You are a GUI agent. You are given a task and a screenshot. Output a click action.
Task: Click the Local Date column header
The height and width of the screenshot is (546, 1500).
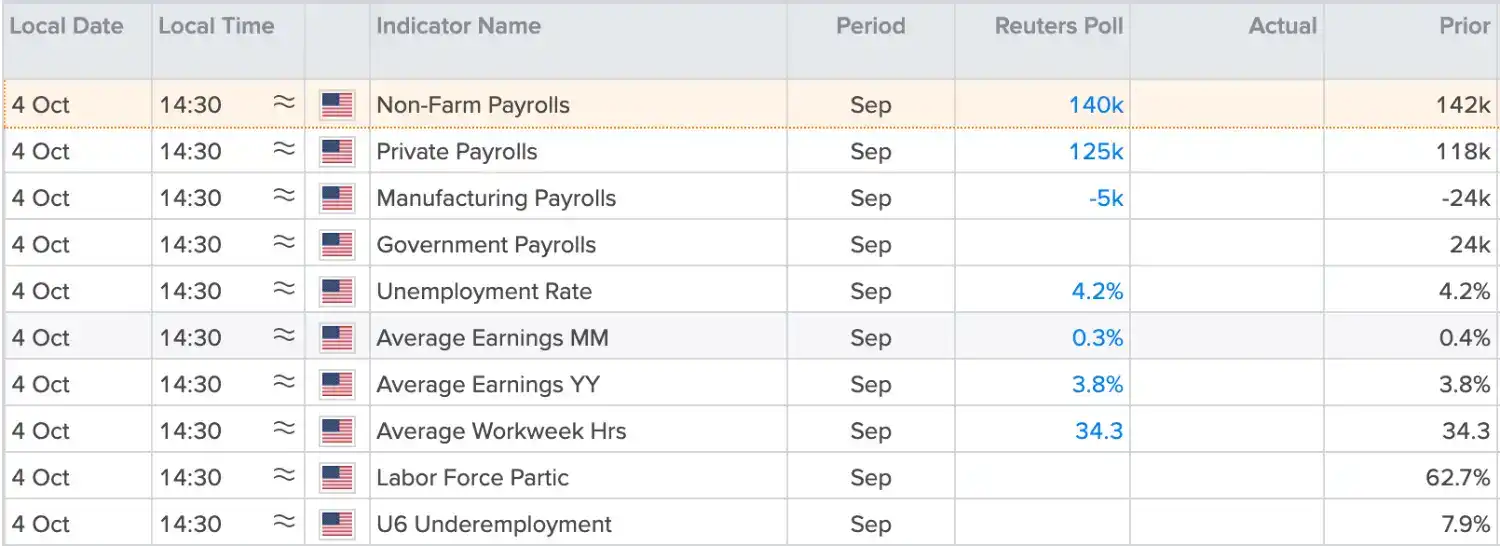click(x=67, y=26)
